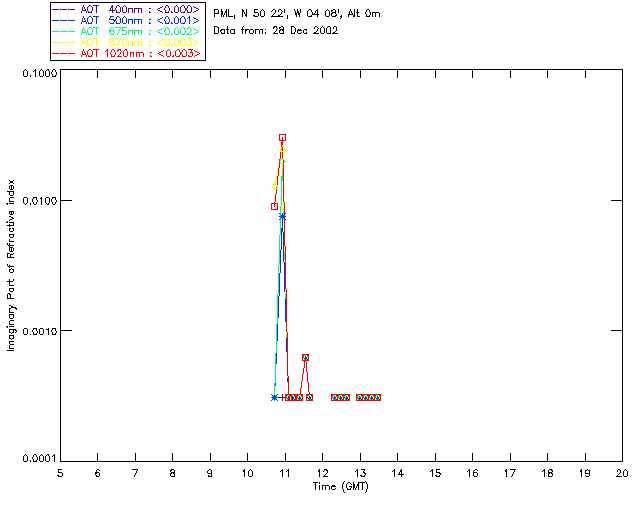
Task: Click the AOT 1020nm legend entry
Action: [x=127, y=53]
